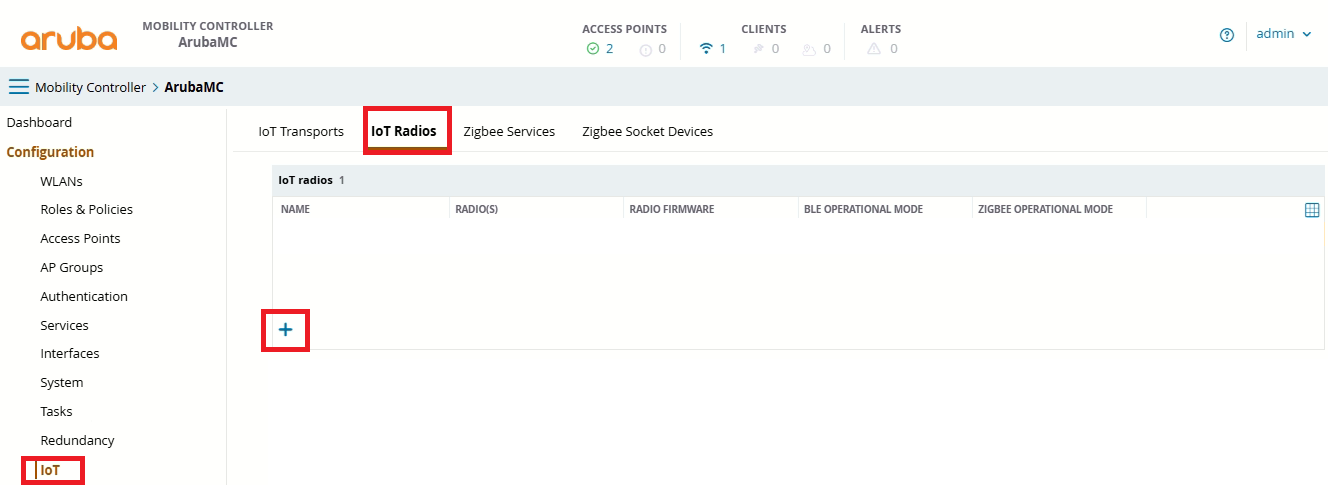1328x485 pixels.
Task: Open the help question mark icon
Action: pos(1227,35)
